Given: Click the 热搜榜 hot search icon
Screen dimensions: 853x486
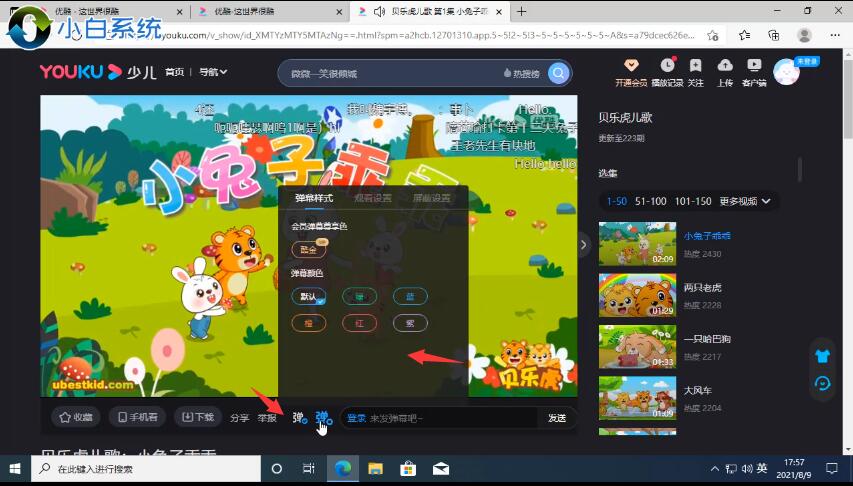Looking at the screenshot, I should [x=522, y=73].
